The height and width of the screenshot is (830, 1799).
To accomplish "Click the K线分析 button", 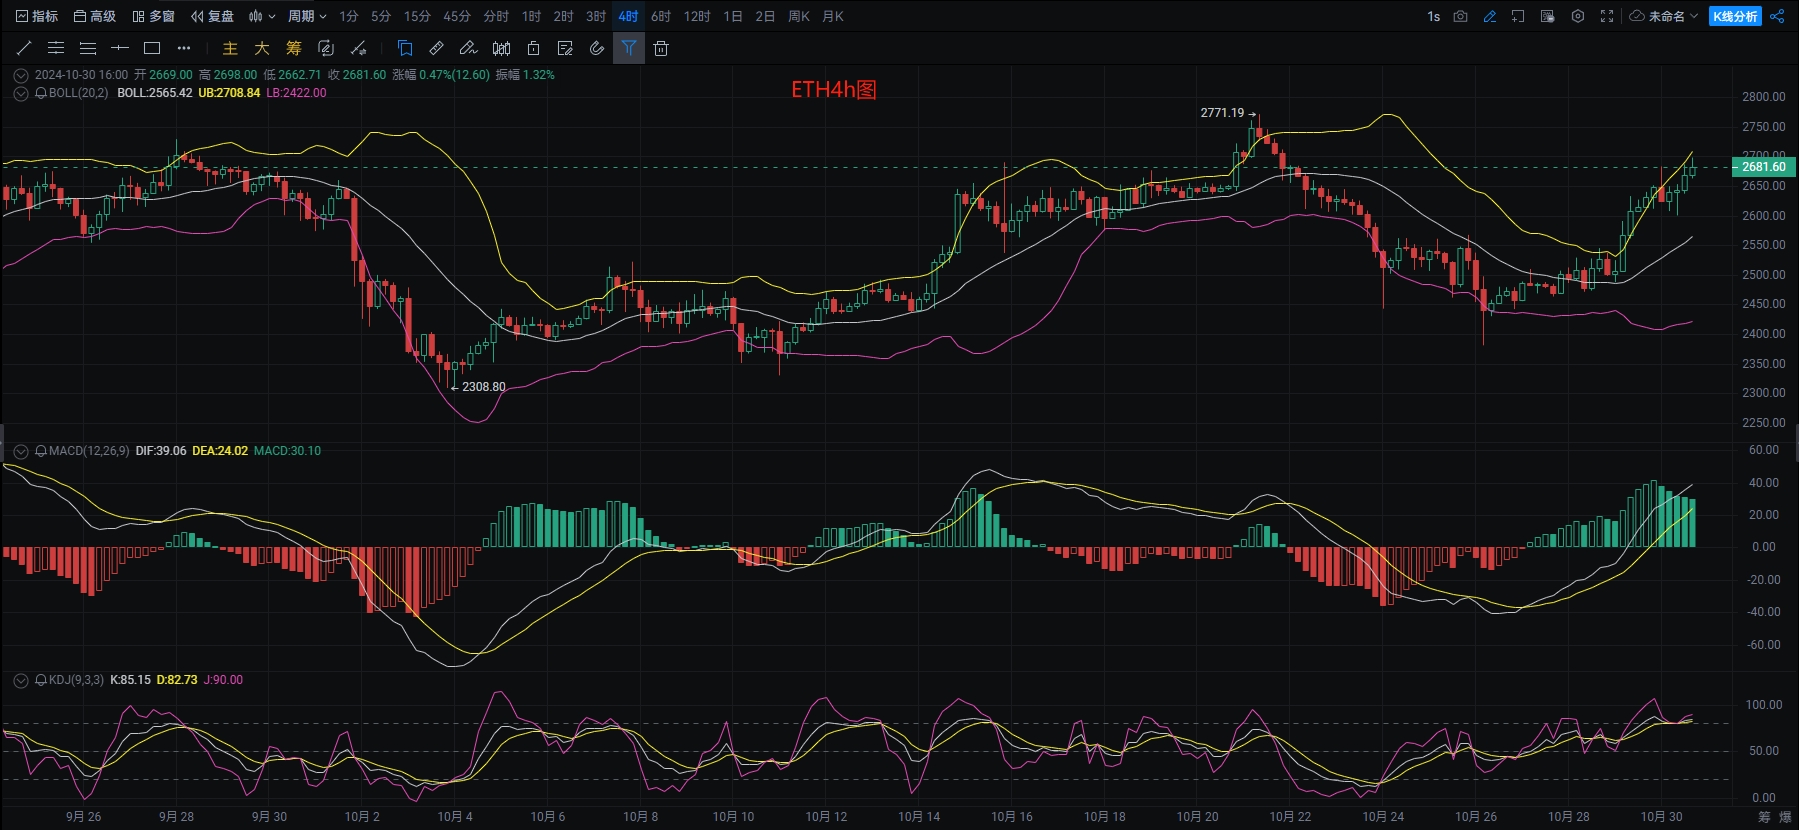I will point(1735,16).
